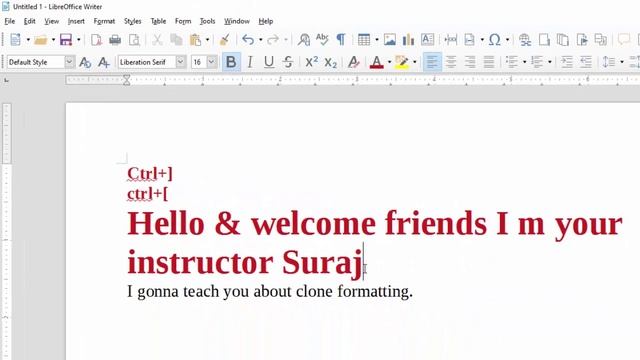Insert a chart
Viewport: 640px width, 360px height.
[408, 40]
